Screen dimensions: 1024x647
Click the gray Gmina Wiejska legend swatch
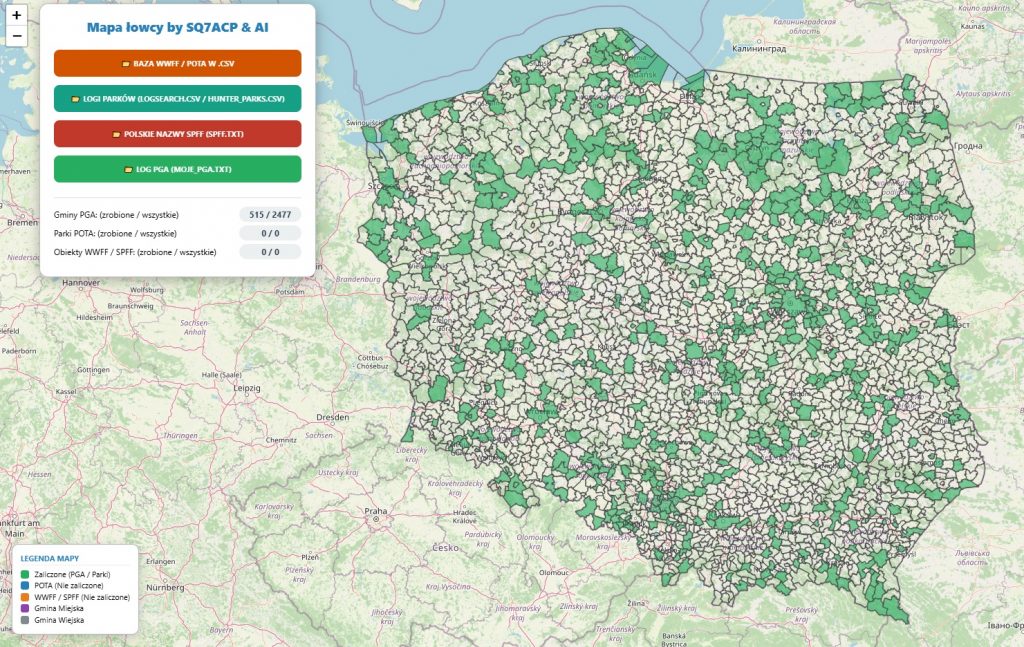(x=25, y=620)
